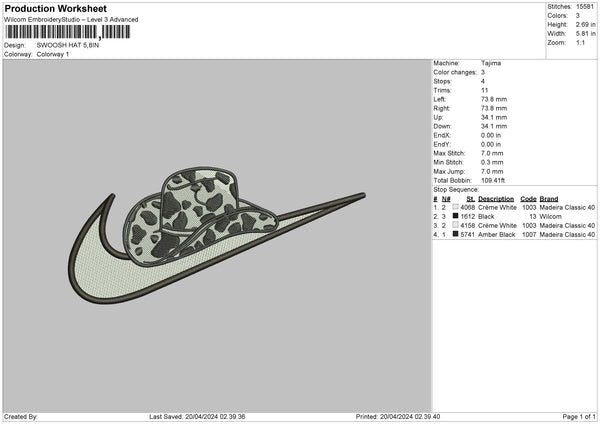Click the Zoom value 1:1
The height and width of the screenshot is (424, 600).
[580, 42]
